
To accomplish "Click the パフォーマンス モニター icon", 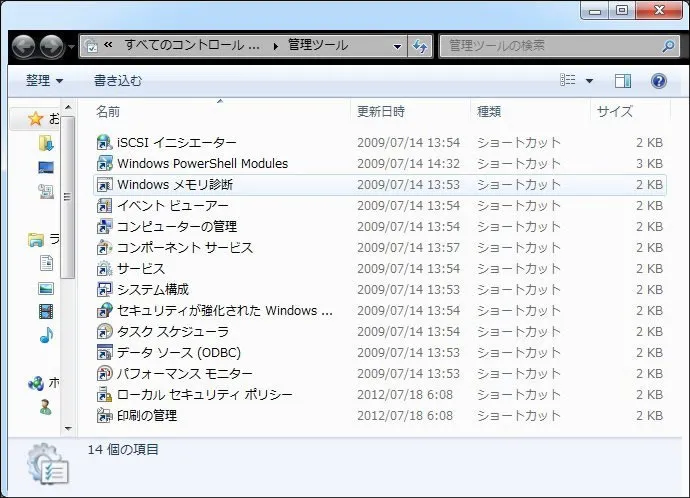I will point(104,374).
